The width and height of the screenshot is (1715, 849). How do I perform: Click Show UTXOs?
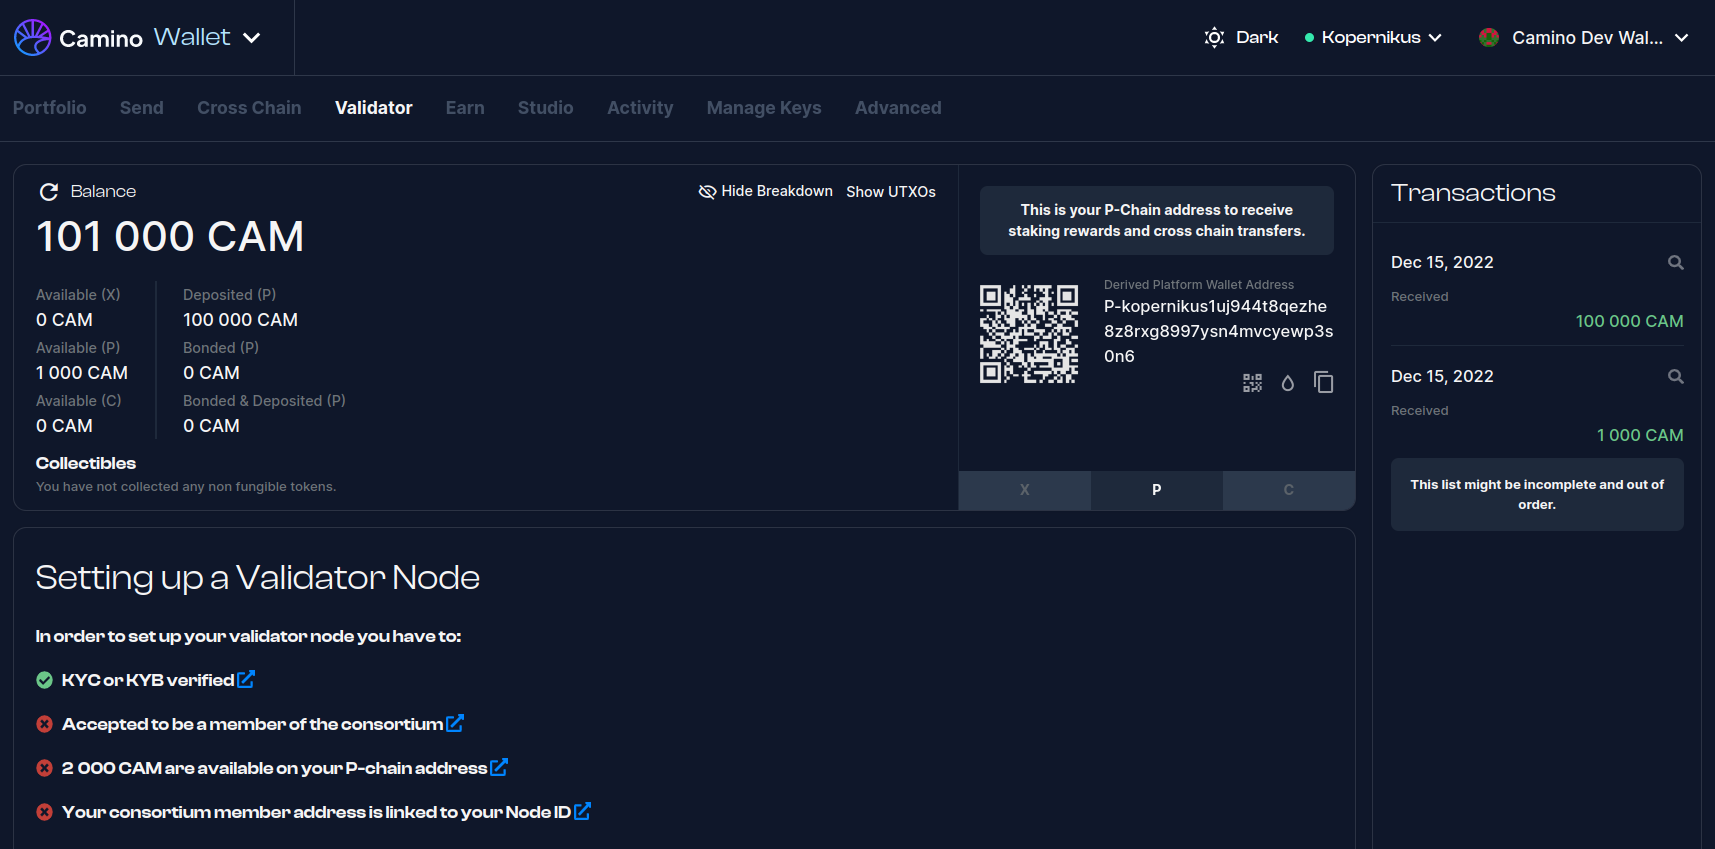pyautogui.click(x=891, y=192)
